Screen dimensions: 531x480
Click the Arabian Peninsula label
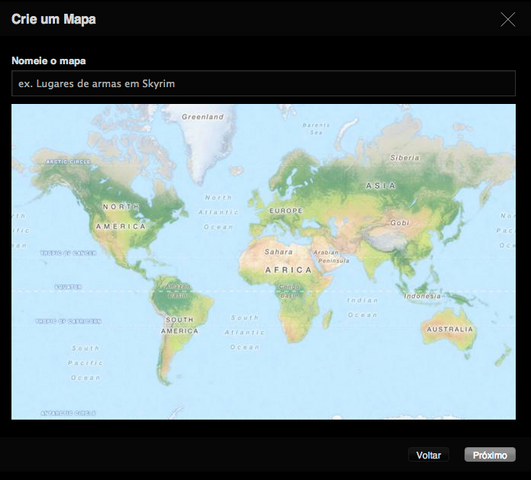click(331, 256)
